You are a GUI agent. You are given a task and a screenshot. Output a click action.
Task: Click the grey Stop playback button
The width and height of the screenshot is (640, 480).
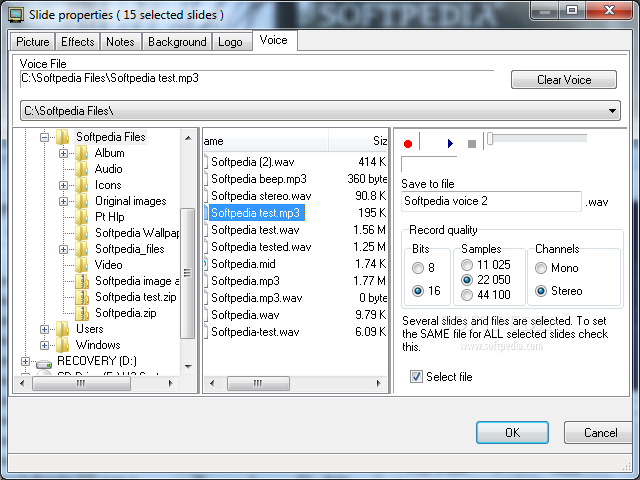(x=471, y=144)
